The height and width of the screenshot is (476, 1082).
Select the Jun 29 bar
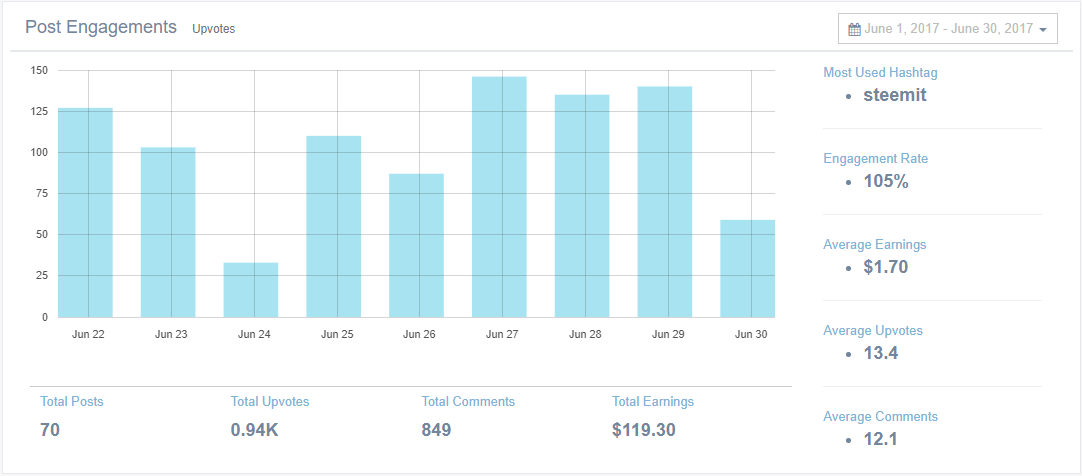pos(665,201)
